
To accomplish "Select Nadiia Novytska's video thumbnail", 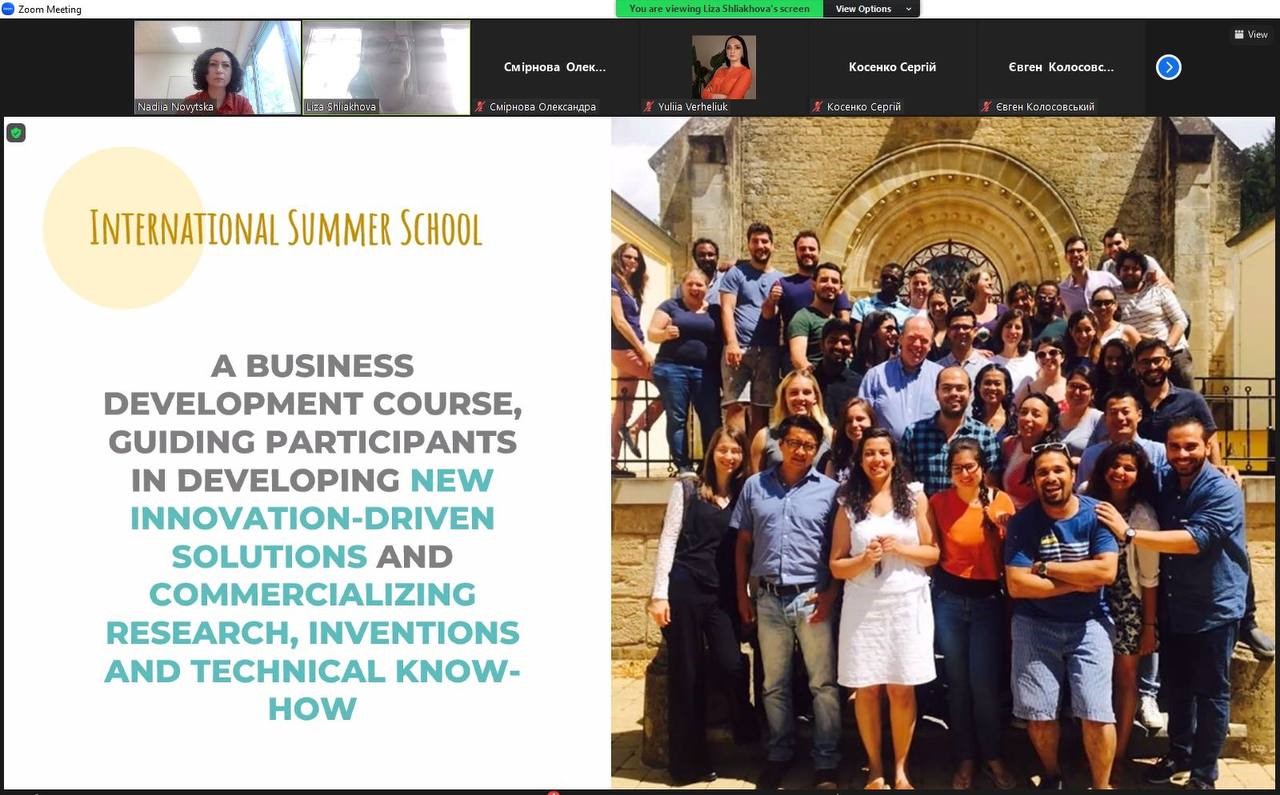I will pyautogui.click(x=217, y=67).
